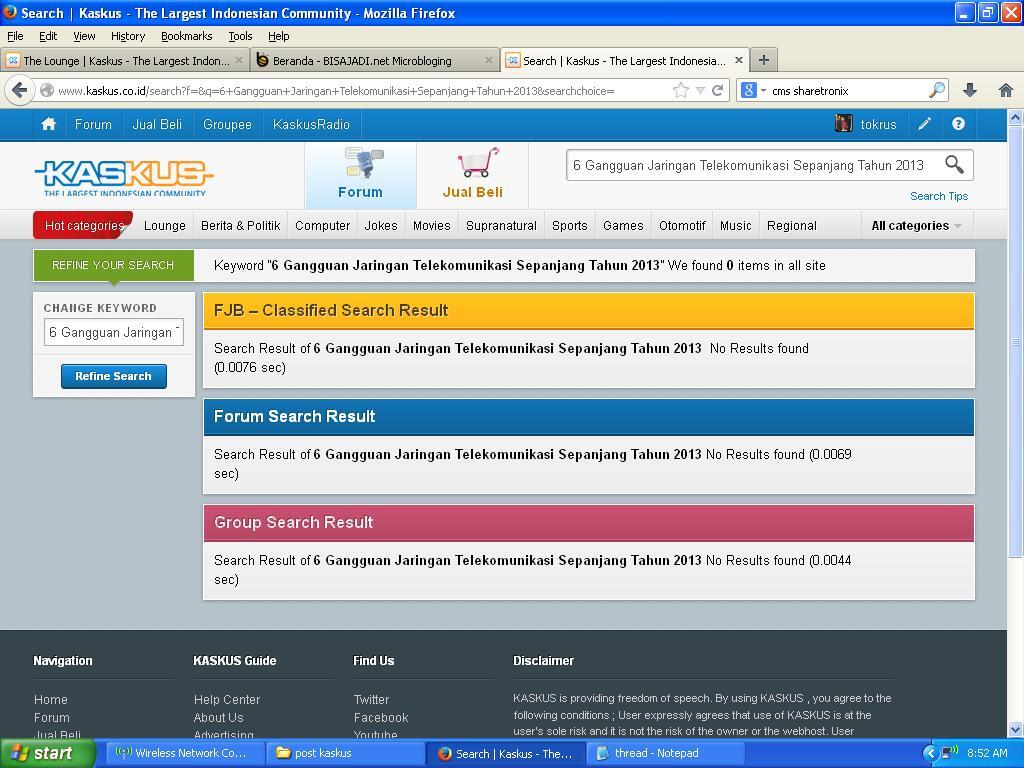Open the Help menu
The image size is (1024, 768).
click(278, 36)
